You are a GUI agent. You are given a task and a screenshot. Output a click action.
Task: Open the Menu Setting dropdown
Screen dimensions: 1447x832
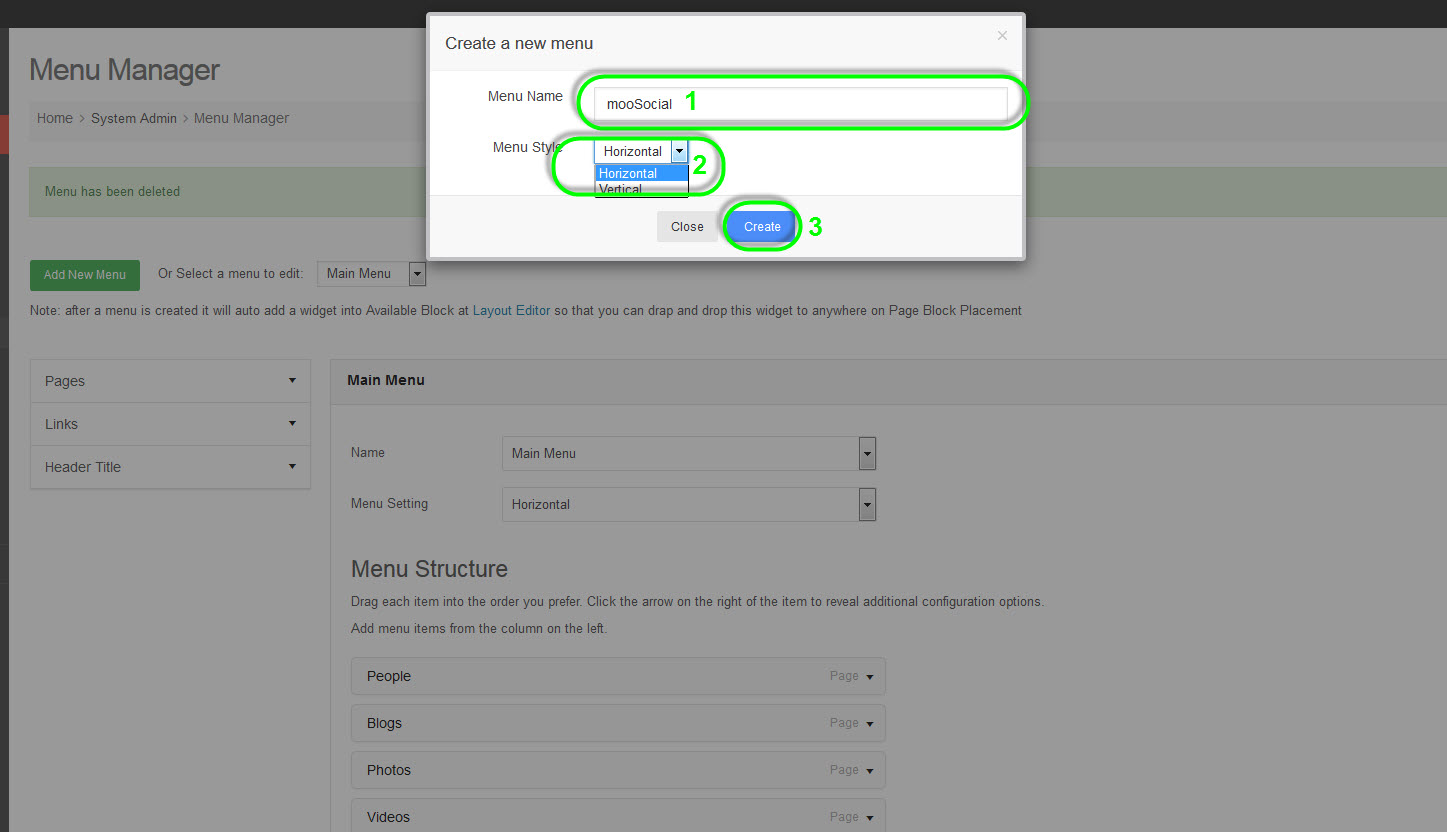[x=688, y=504]
